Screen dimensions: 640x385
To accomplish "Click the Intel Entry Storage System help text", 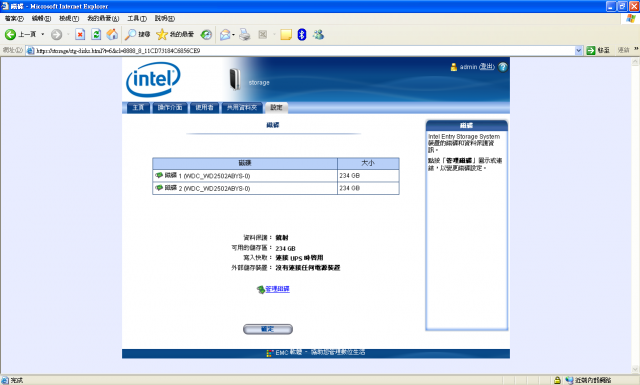I will click(x=464, y=143).
